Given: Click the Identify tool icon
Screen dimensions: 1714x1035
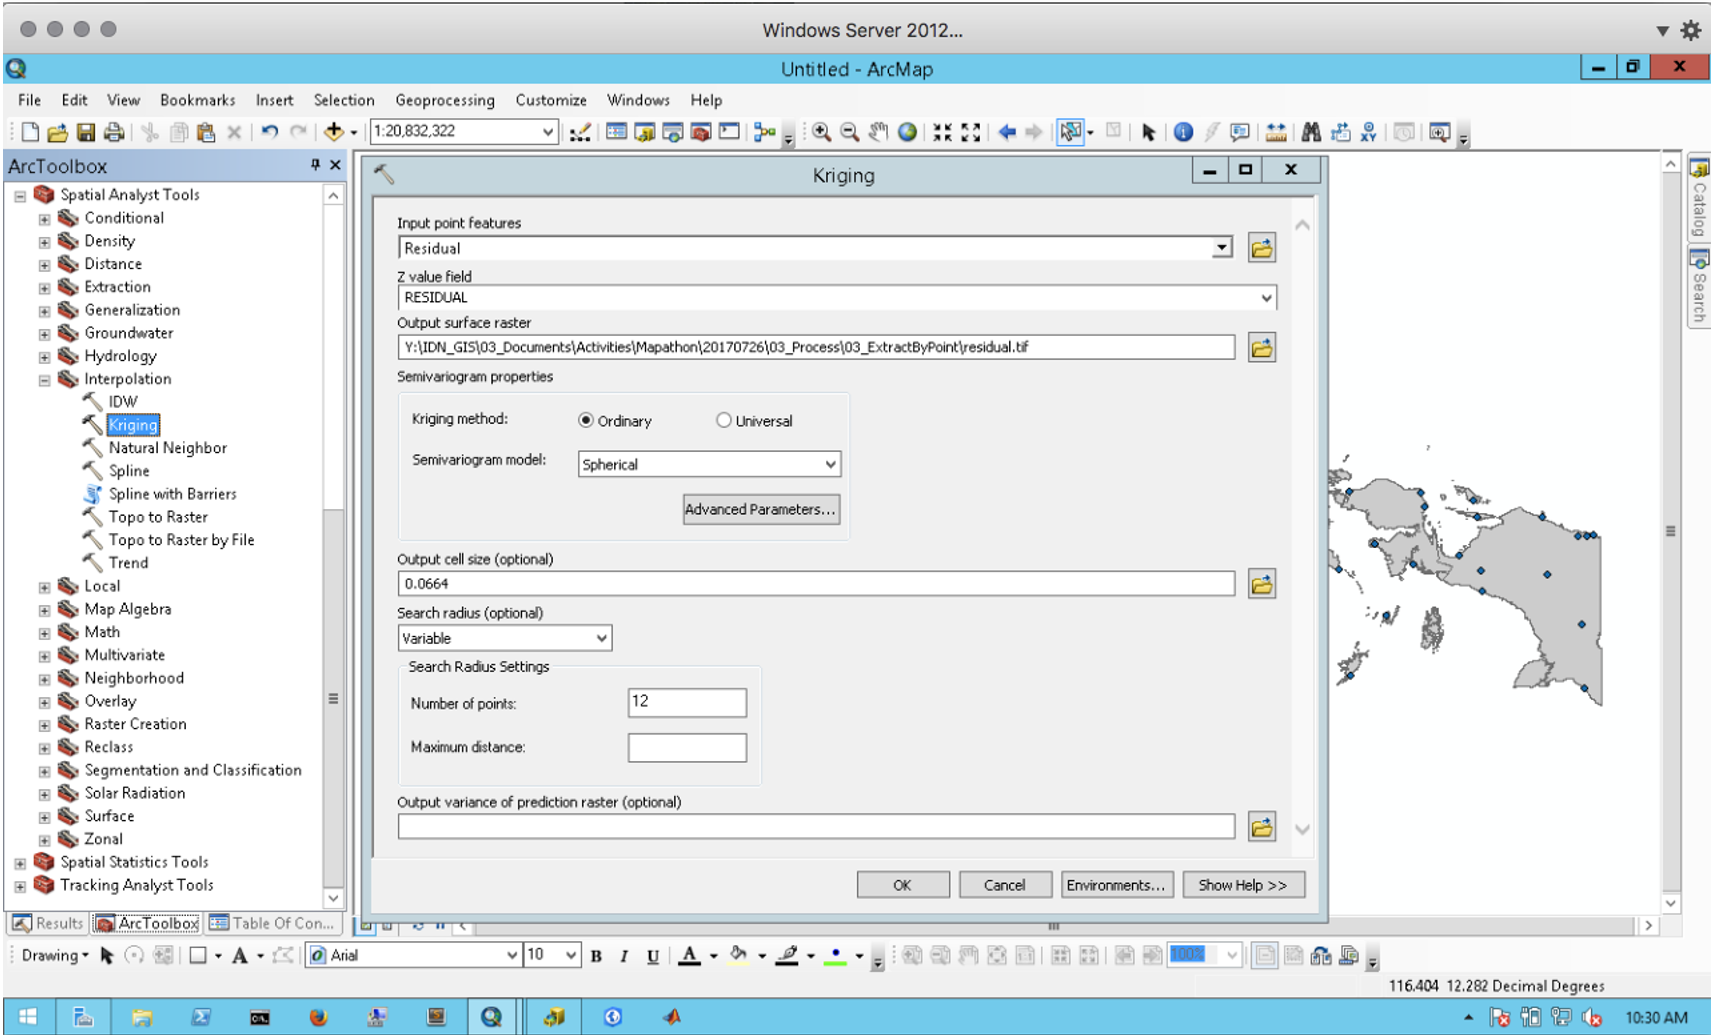Looking at the screenshot, I should click(1183, 132).
